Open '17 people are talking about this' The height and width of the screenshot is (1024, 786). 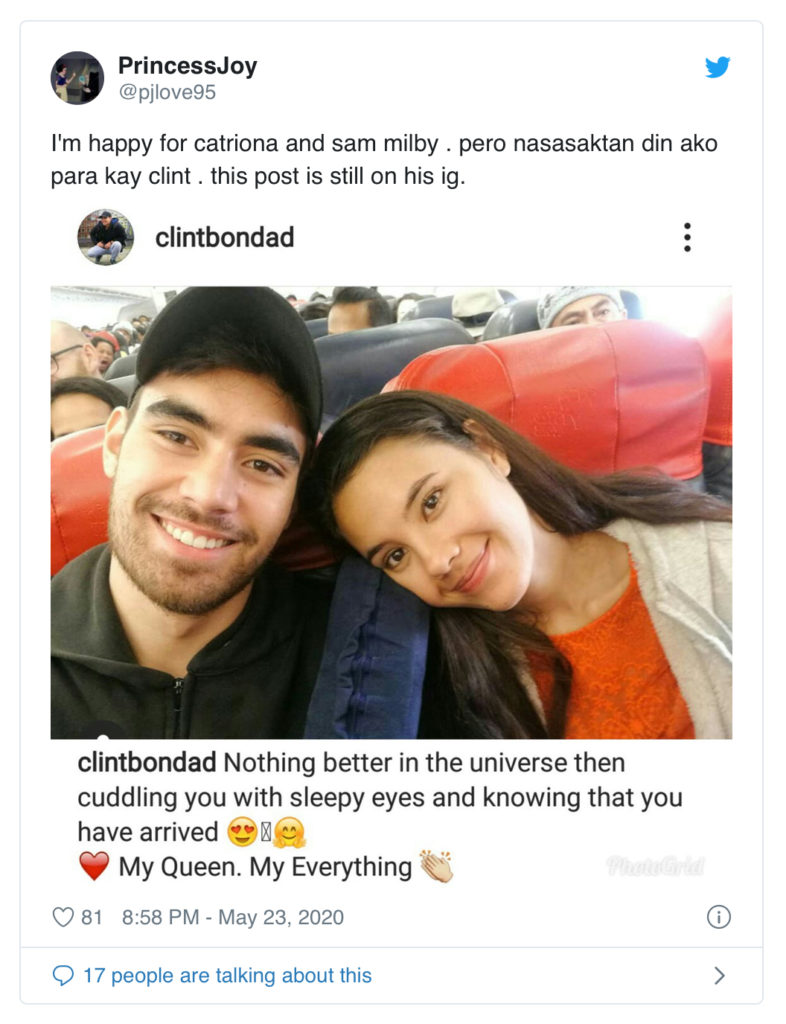227,976
